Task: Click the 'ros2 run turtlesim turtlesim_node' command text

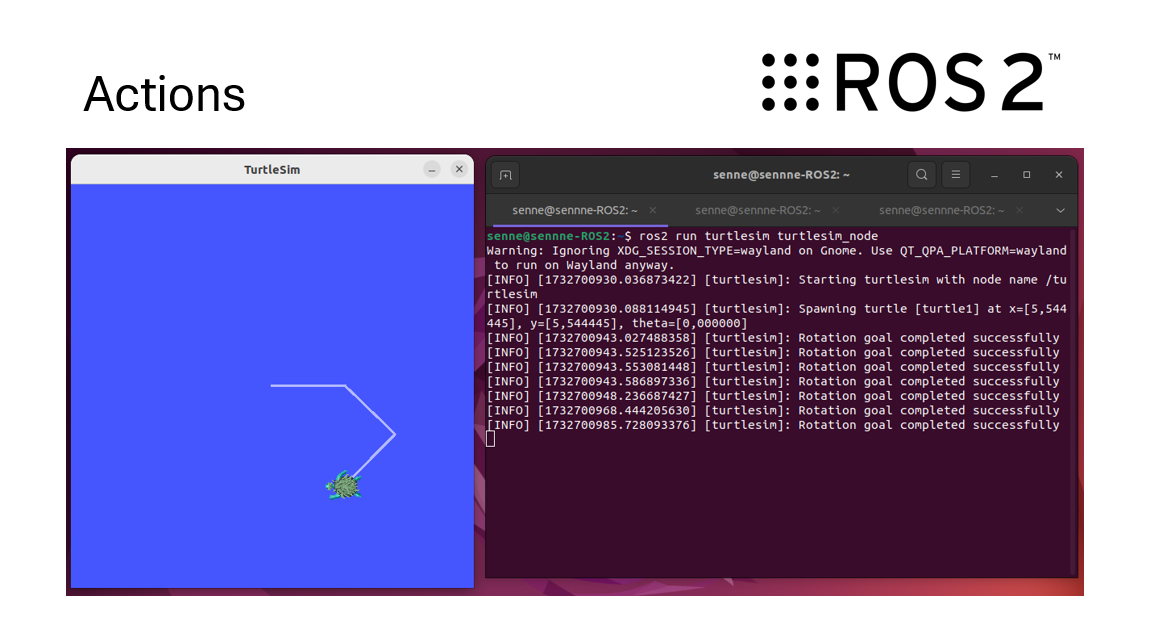Action: [x=758, y=236]
